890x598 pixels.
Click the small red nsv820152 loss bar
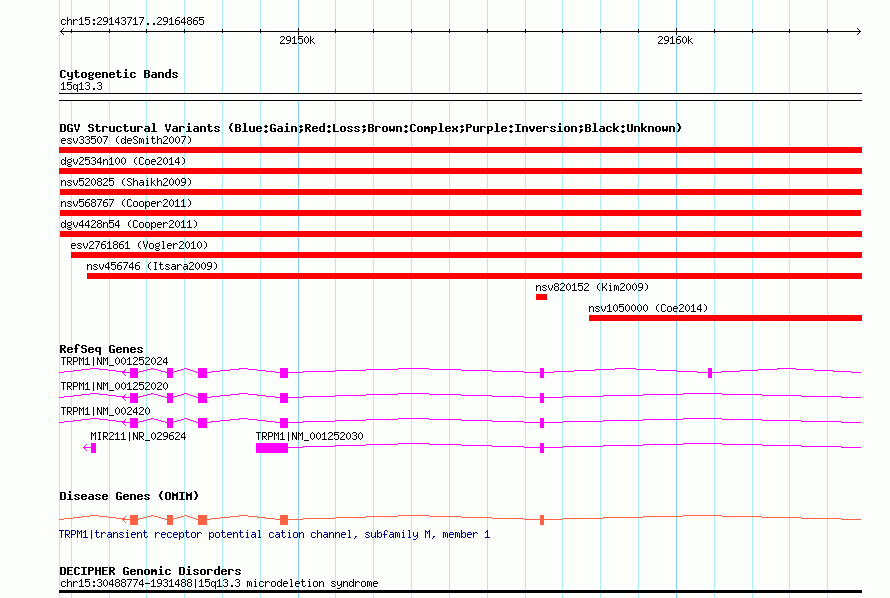click(541, 297)
